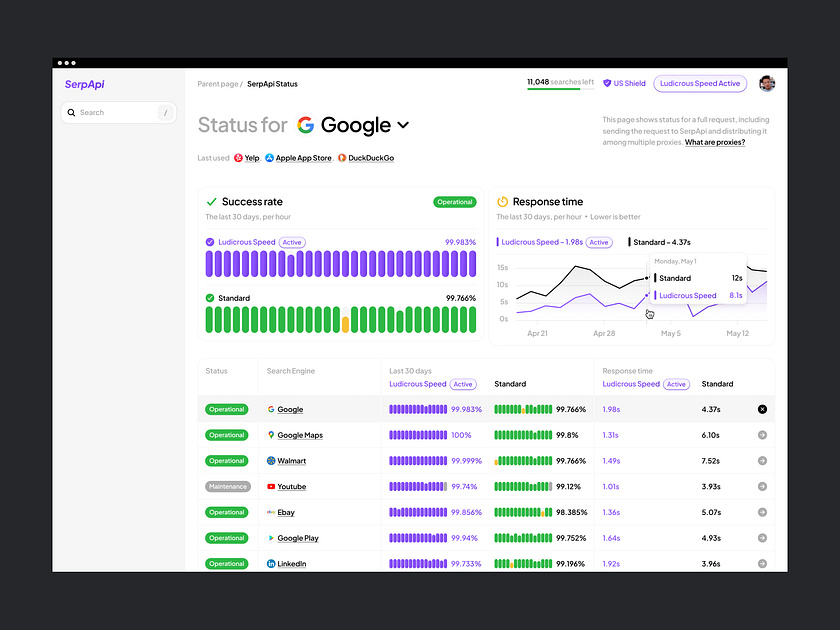This screenshot has width=840, height=630.
Task: Open the user avatar menu
Action: tap(767, 84)
